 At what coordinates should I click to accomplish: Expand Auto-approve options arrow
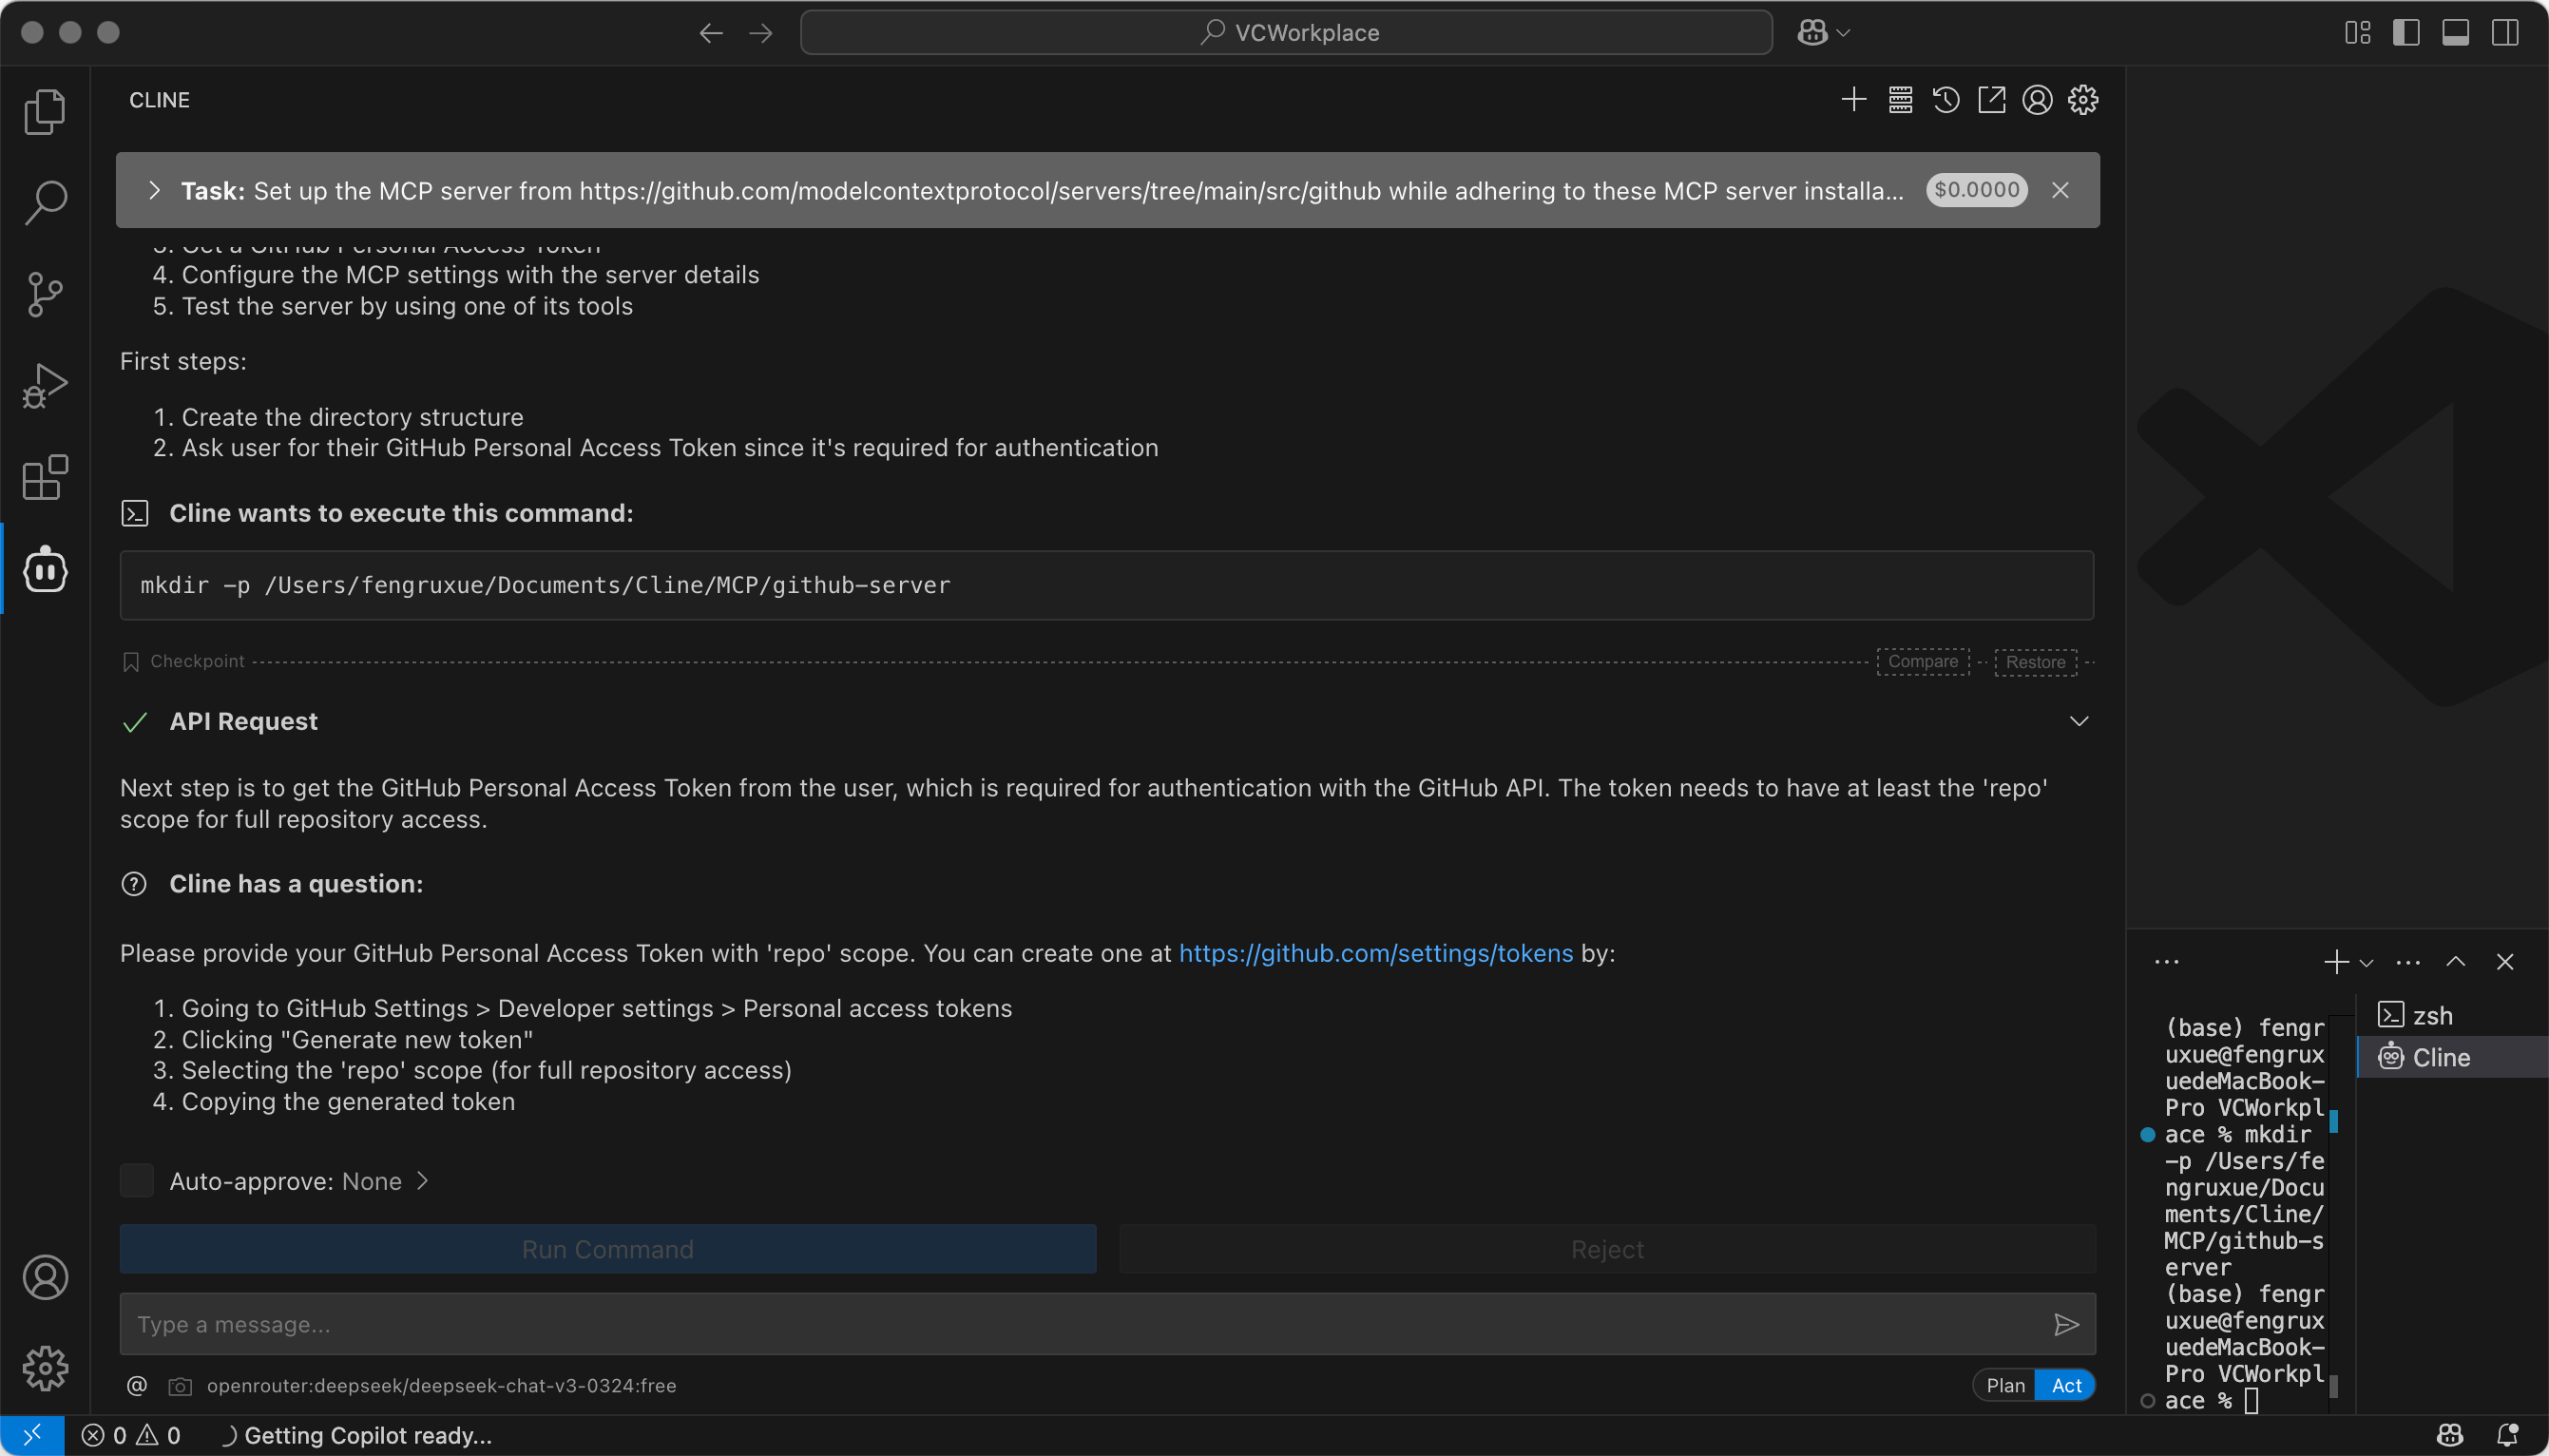click(423, 1181)
